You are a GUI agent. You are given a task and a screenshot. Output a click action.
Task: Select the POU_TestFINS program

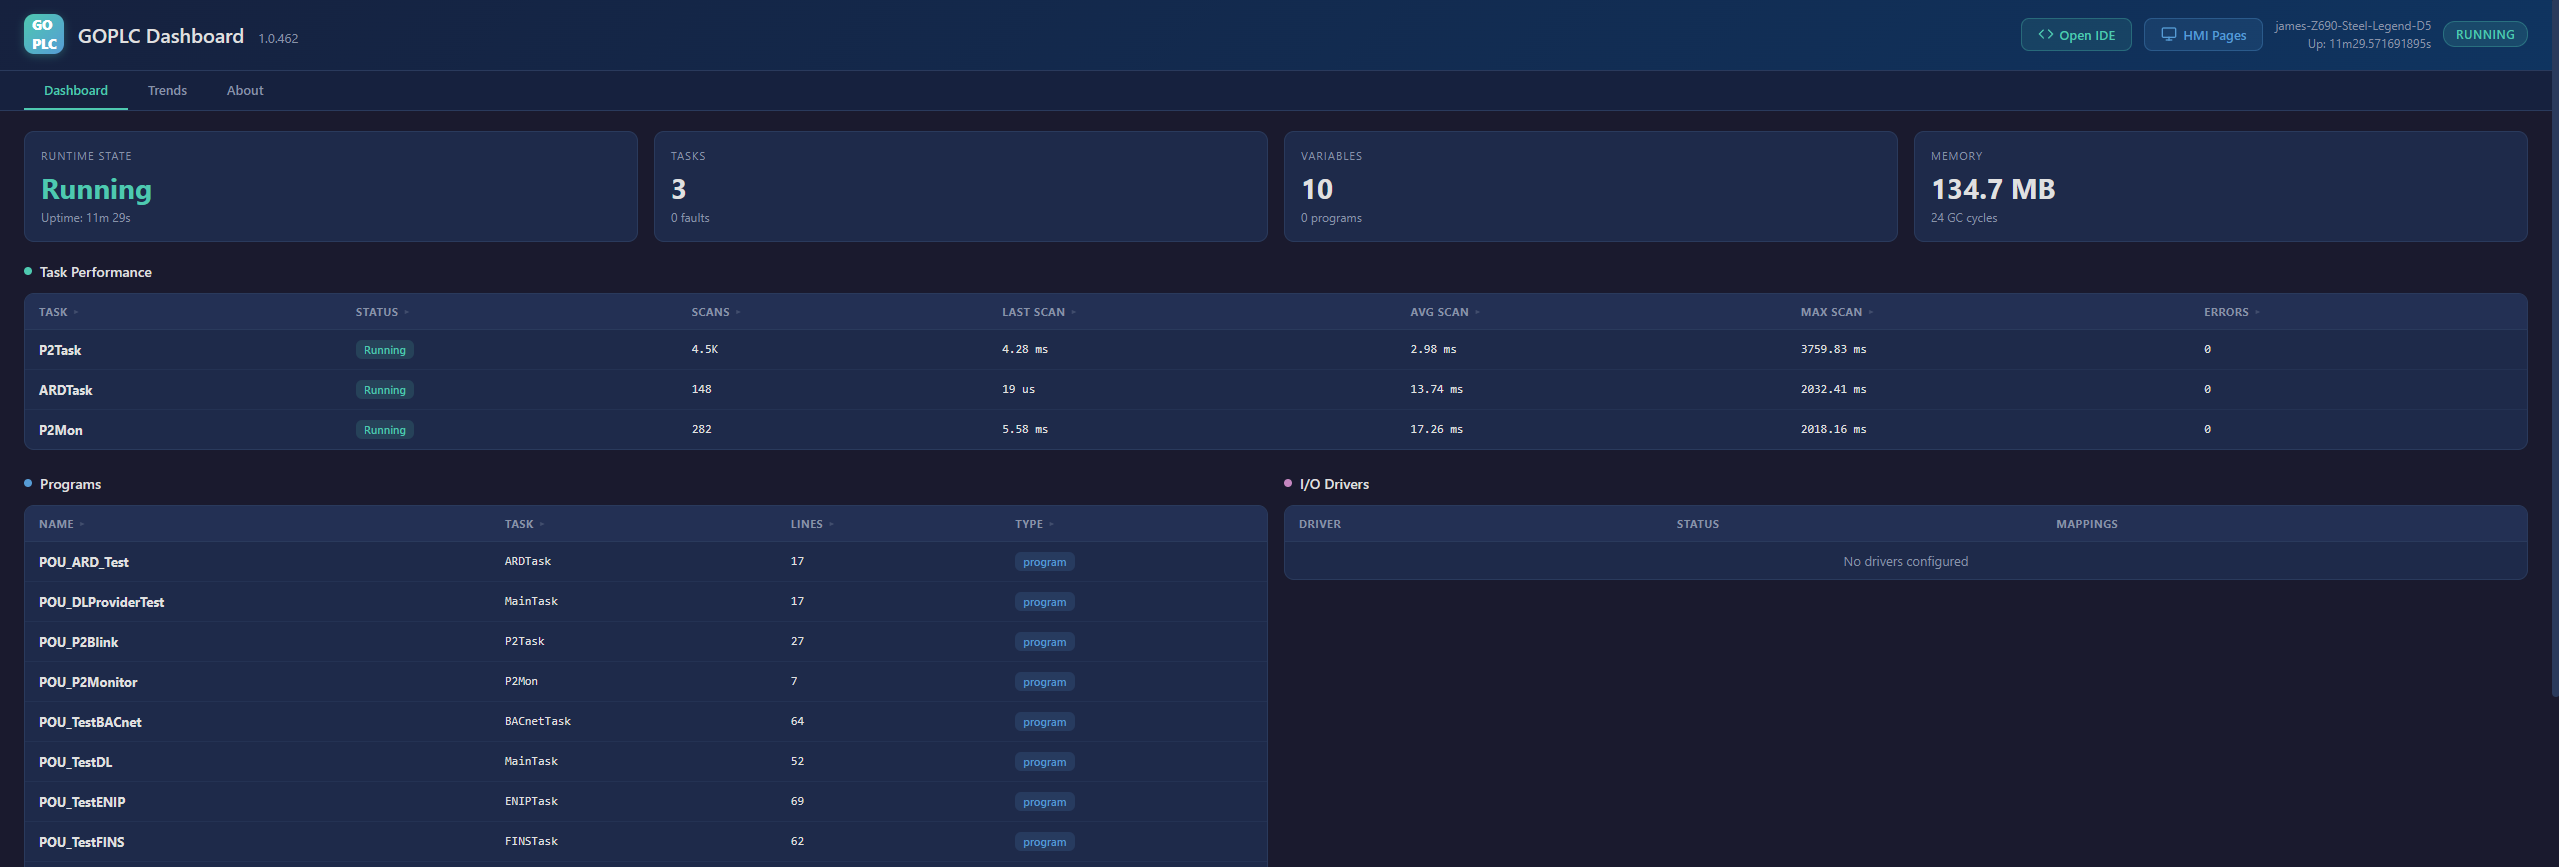pyautogui.click(x=82, y=842)
